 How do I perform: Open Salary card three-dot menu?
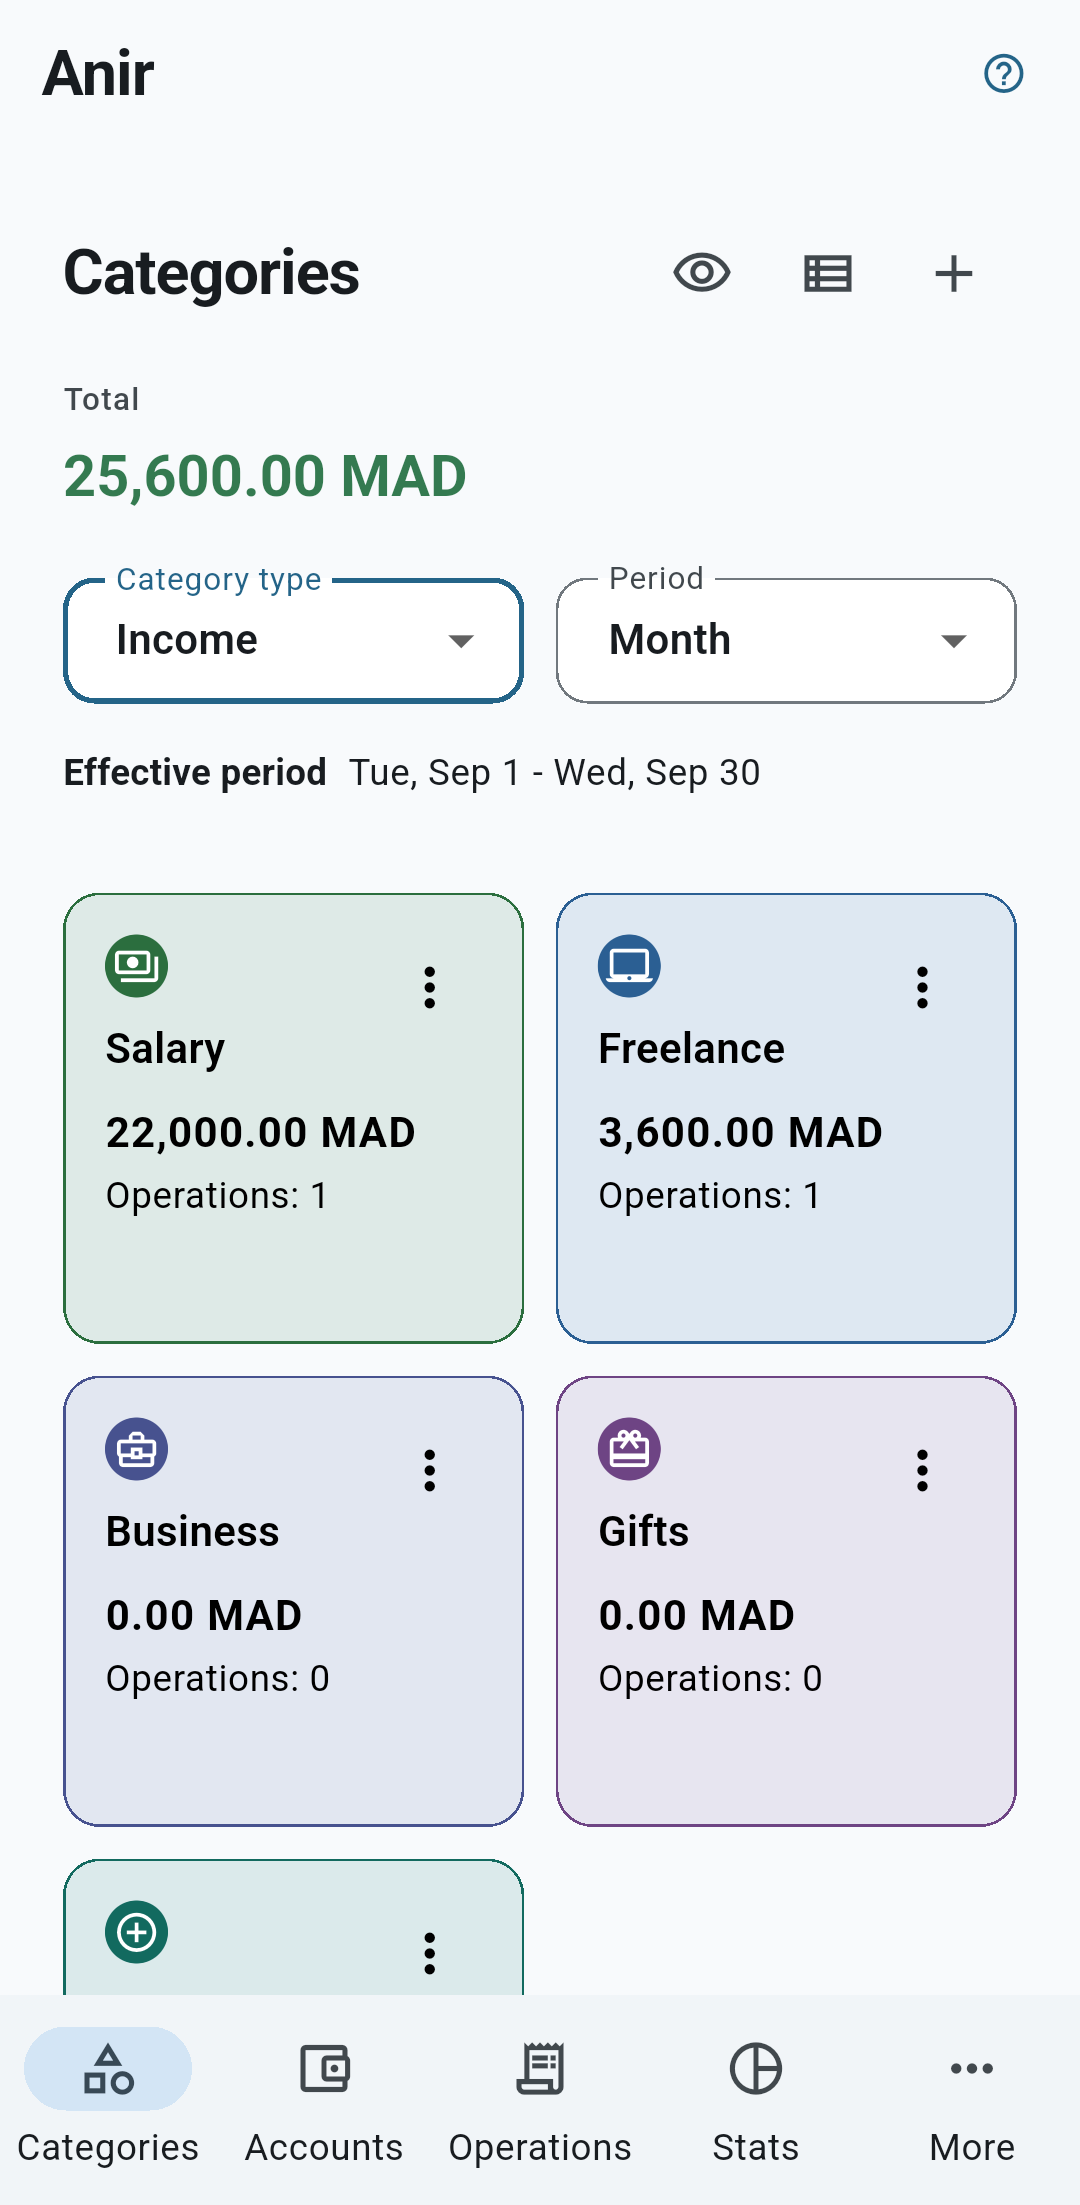coord(430,988)
